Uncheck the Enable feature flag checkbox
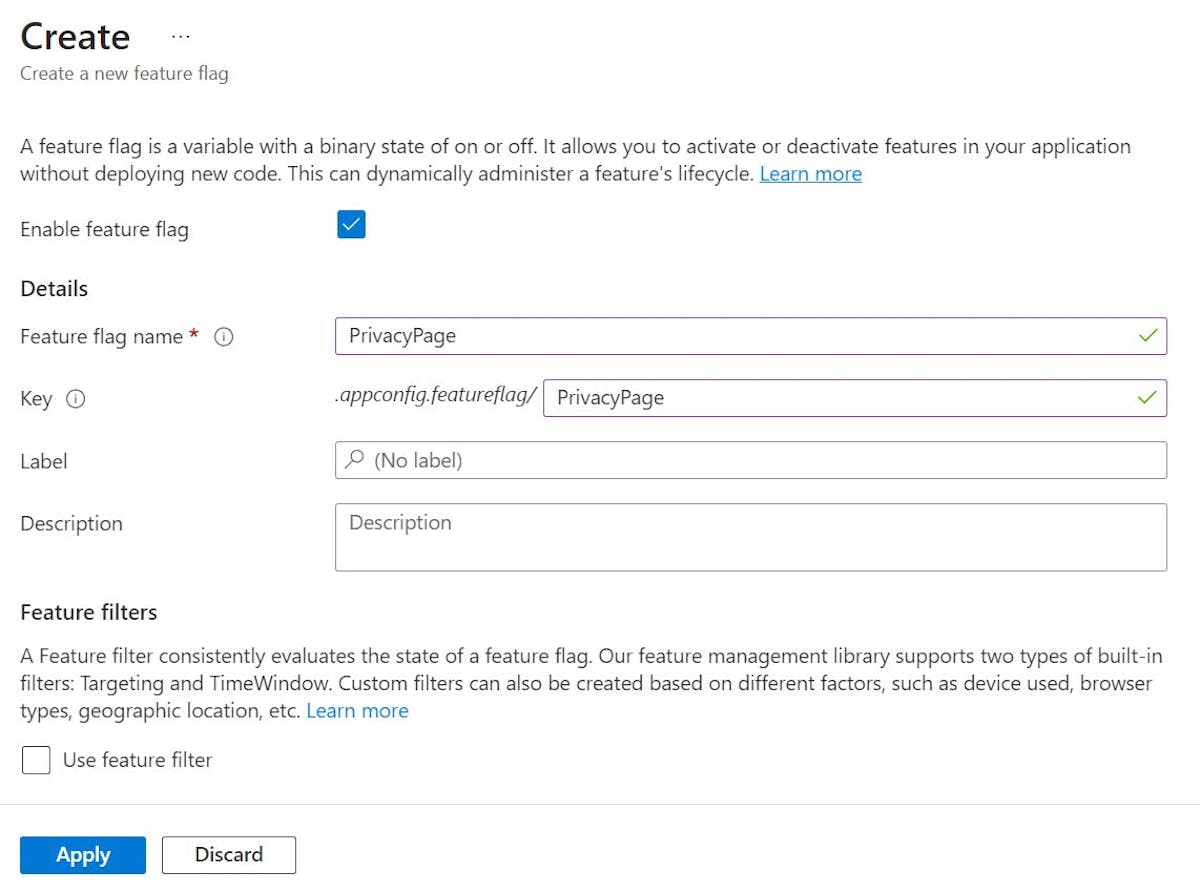This screenshot has height=891, width=1200. point(351,224)
